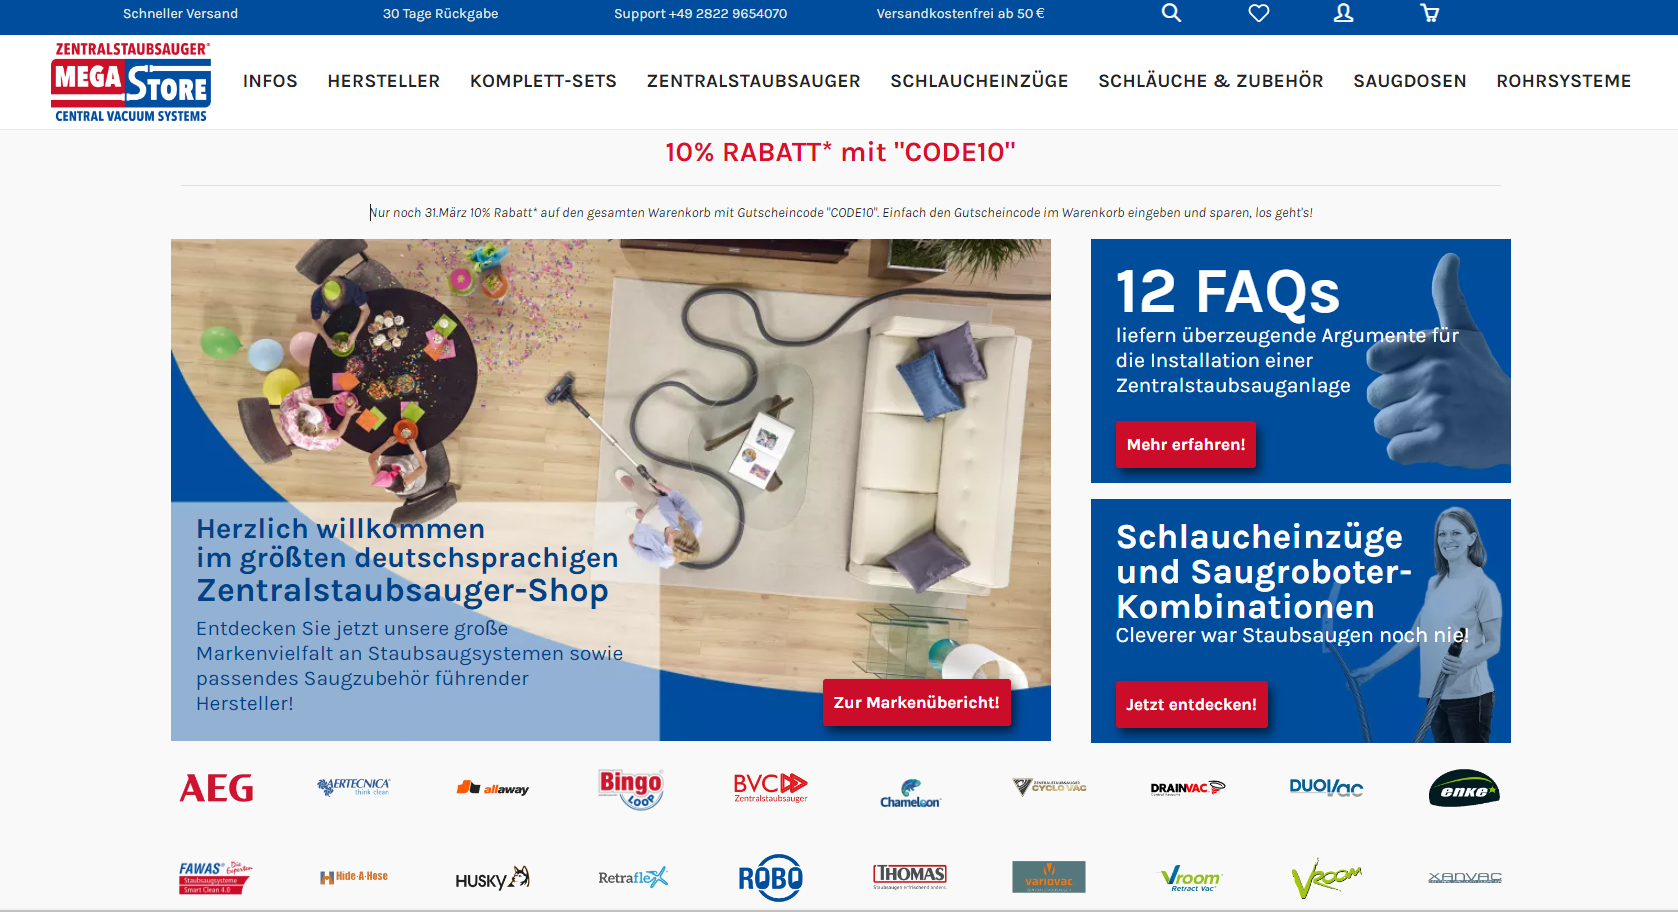Select the enke brand logo

coord(1464,789)
